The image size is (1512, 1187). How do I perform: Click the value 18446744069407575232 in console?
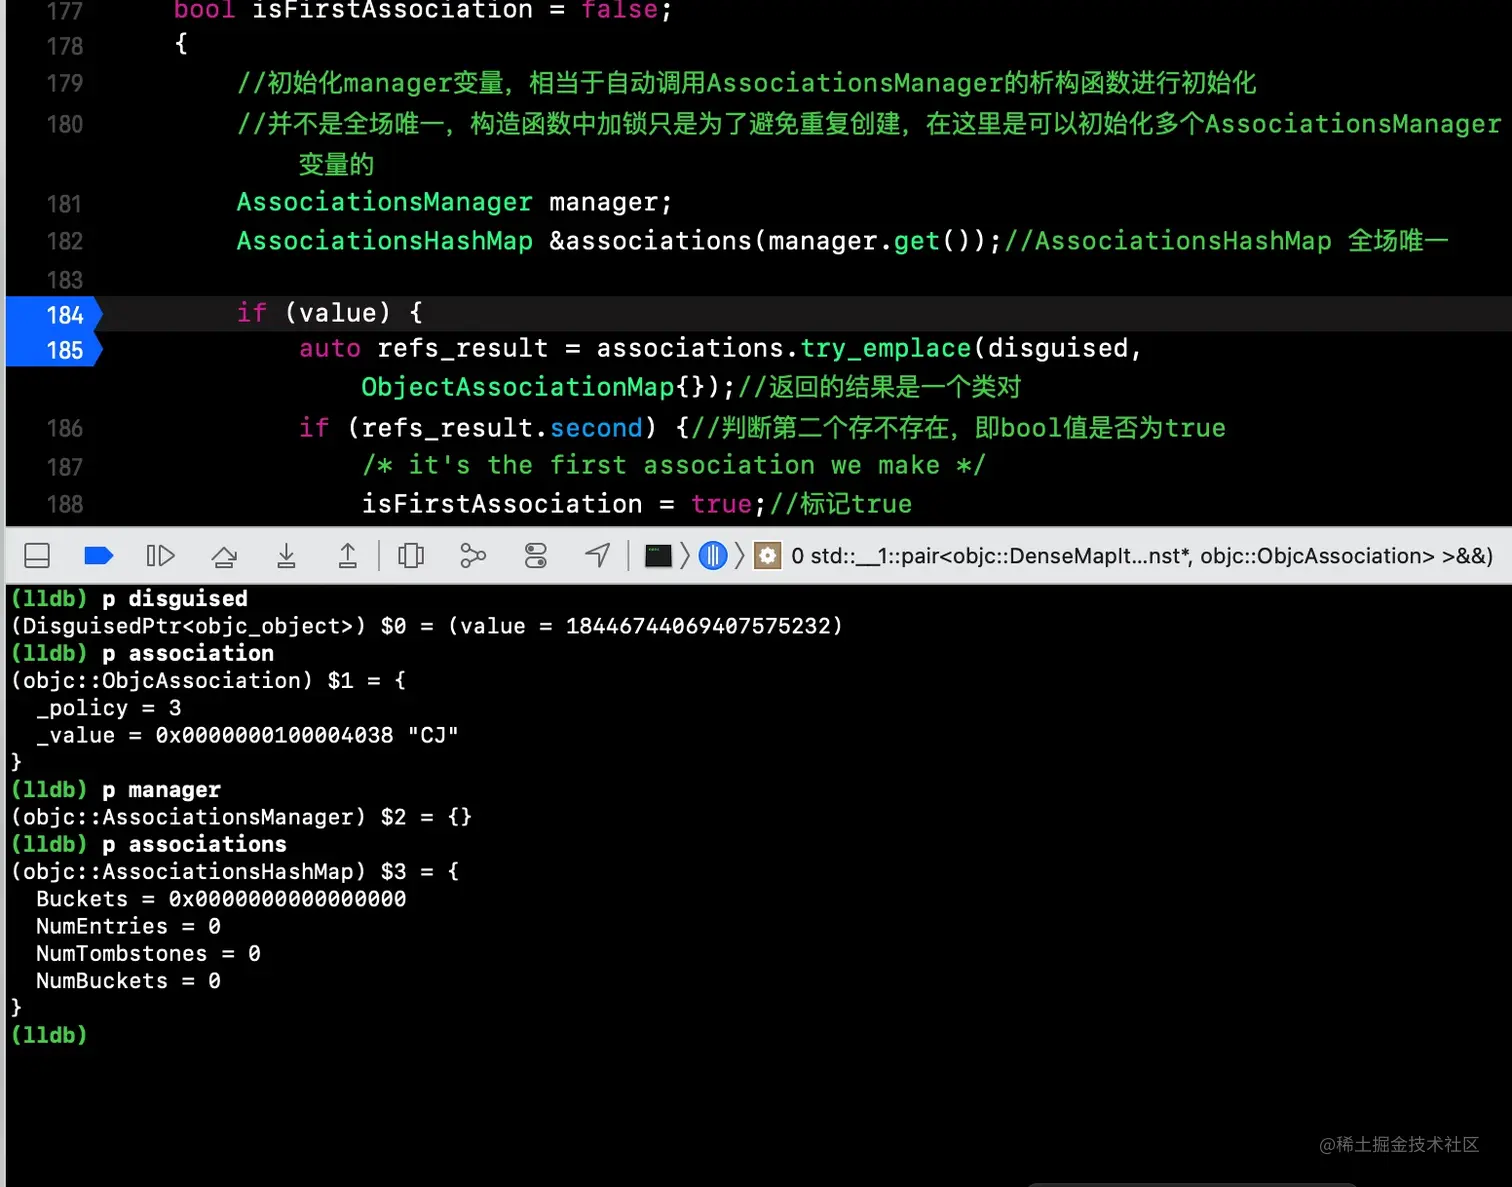coord(698,626)
